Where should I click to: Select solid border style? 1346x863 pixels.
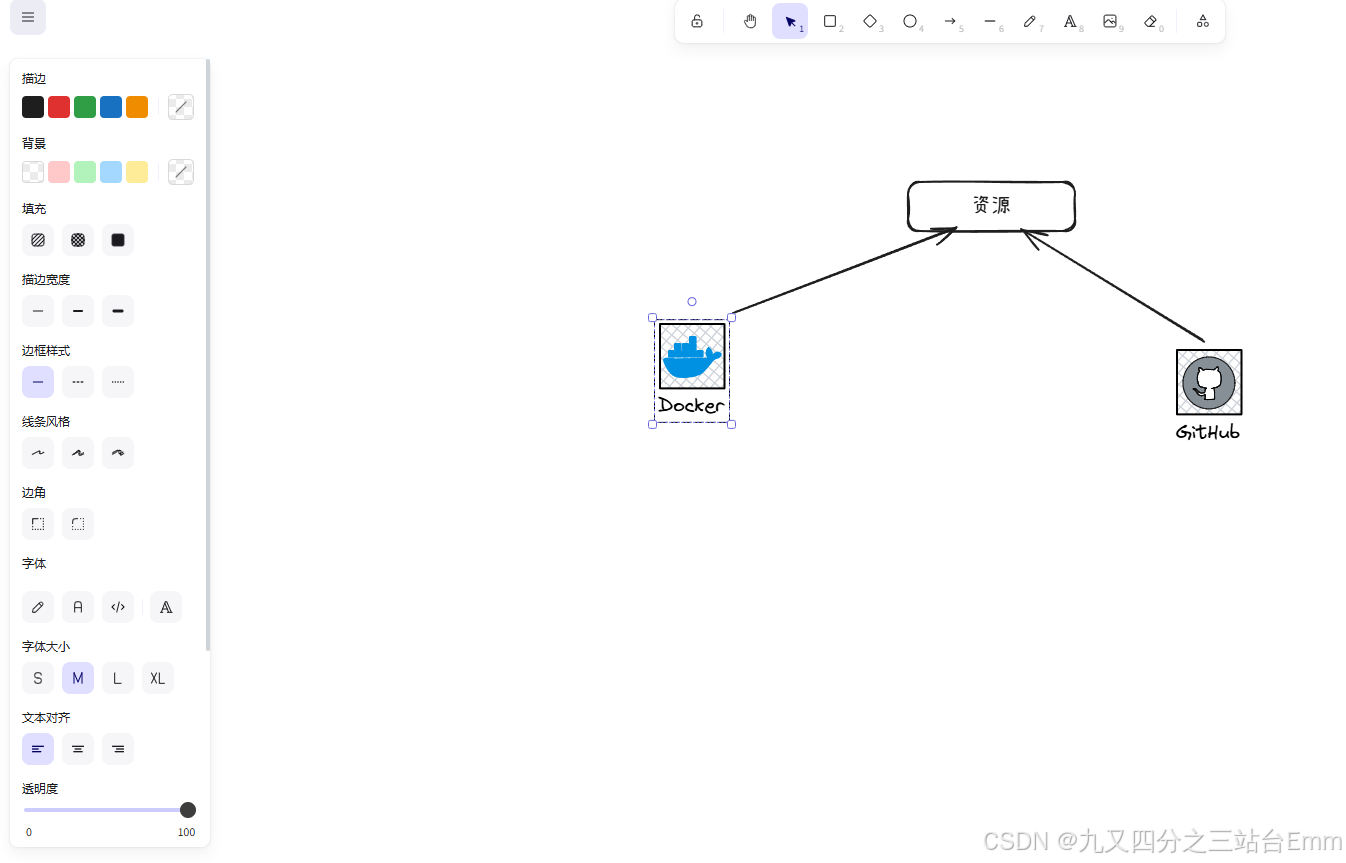(38, 382)
